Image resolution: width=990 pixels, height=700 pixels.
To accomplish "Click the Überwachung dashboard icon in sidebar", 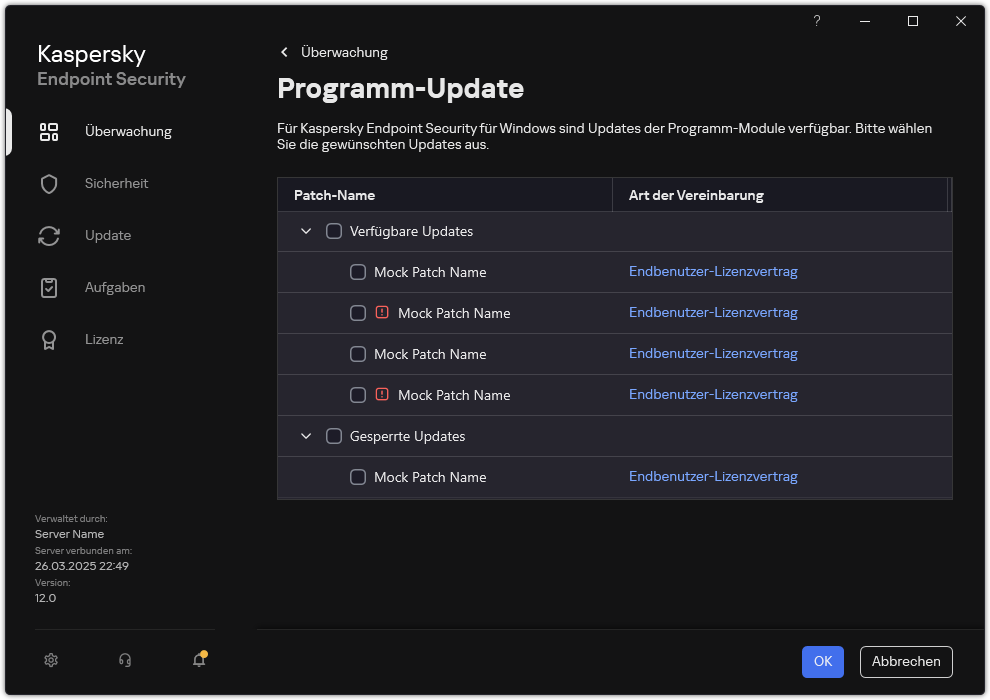I will click(x=49, y=132).
